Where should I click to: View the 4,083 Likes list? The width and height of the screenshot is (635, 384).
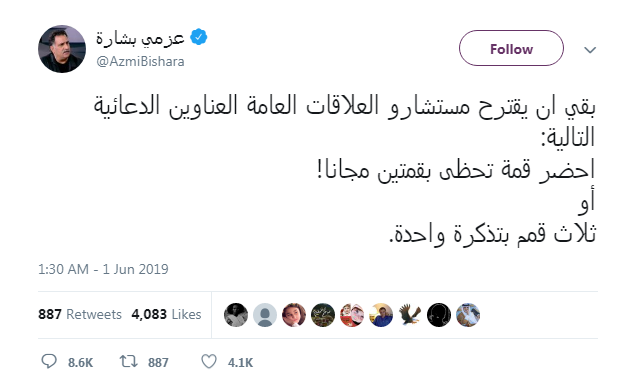[x=166, y=314]
